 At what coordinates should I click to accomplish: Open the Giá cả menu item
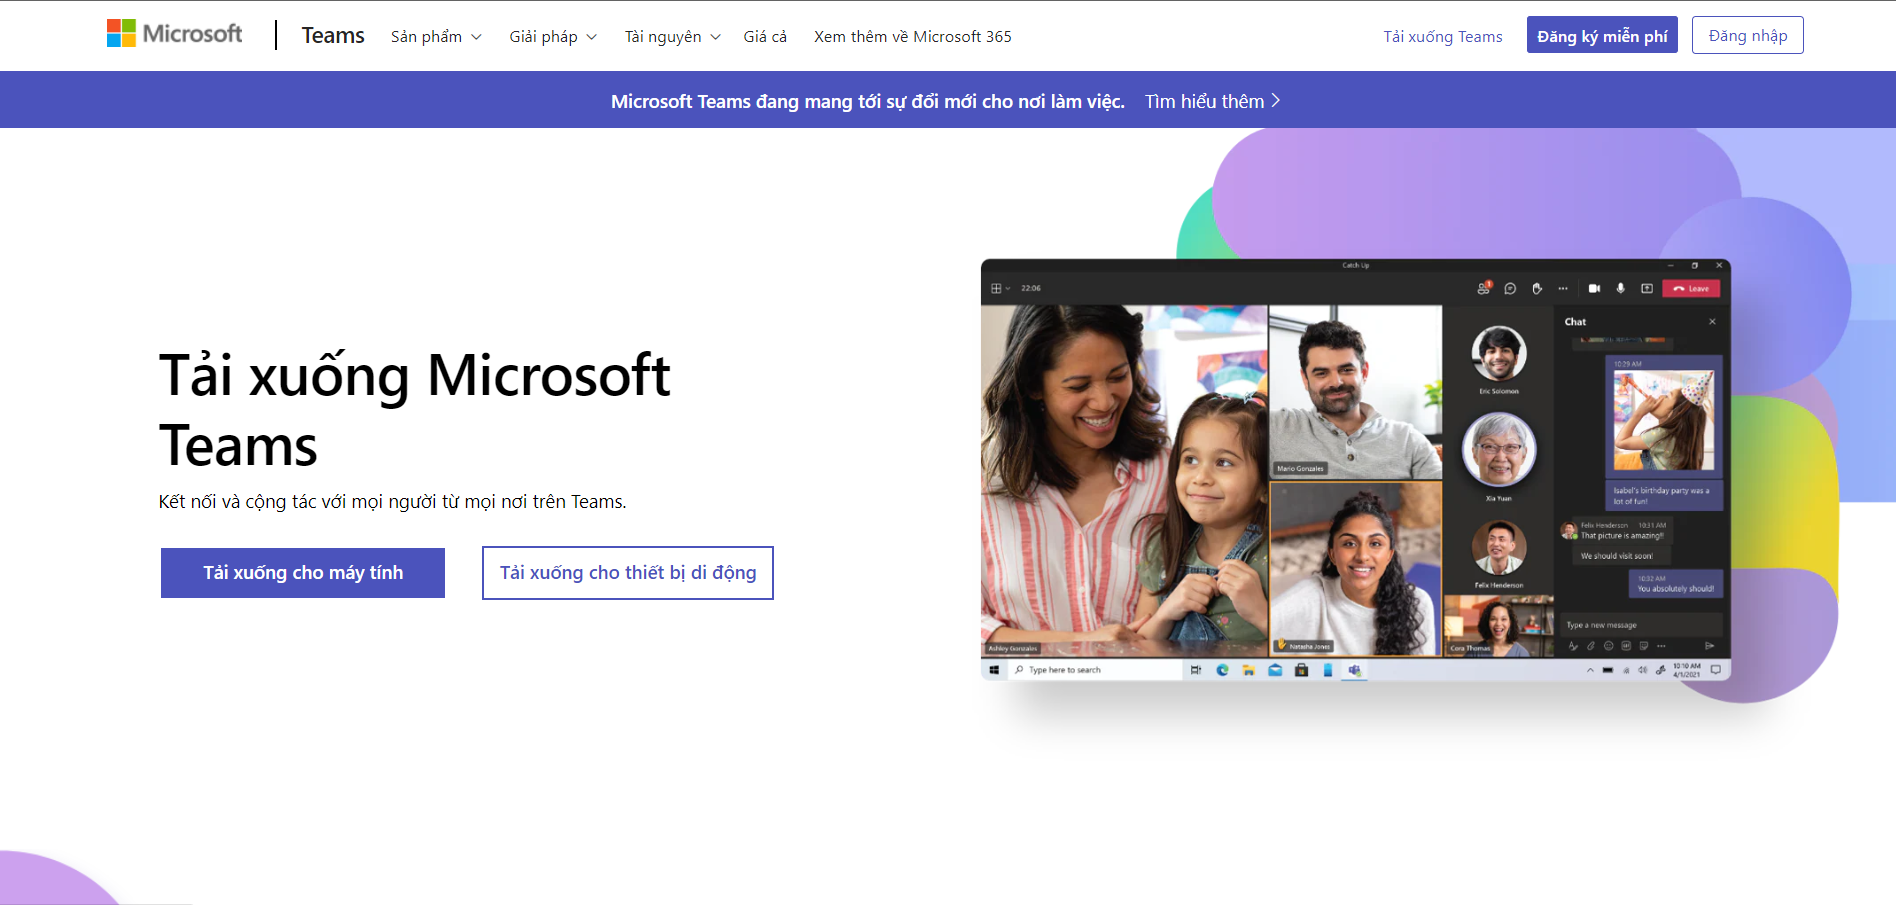click(765, 37)
